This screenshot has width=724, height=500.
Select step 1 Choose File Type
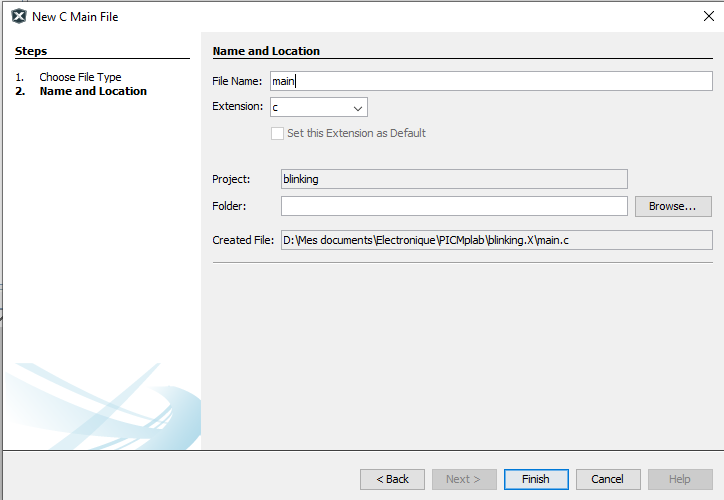80,77
